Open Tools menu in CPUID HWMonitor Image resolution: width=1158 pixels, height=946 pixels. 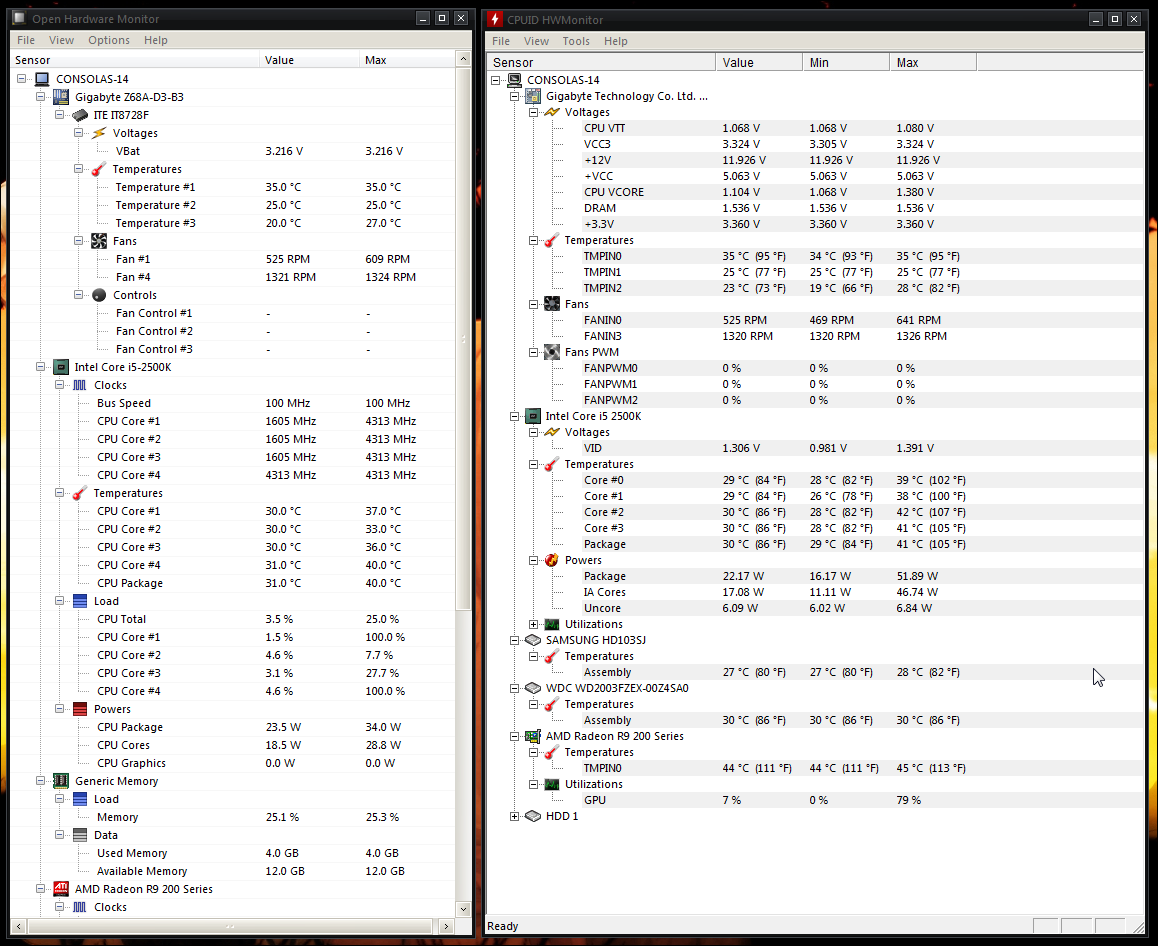click(576, 41)
